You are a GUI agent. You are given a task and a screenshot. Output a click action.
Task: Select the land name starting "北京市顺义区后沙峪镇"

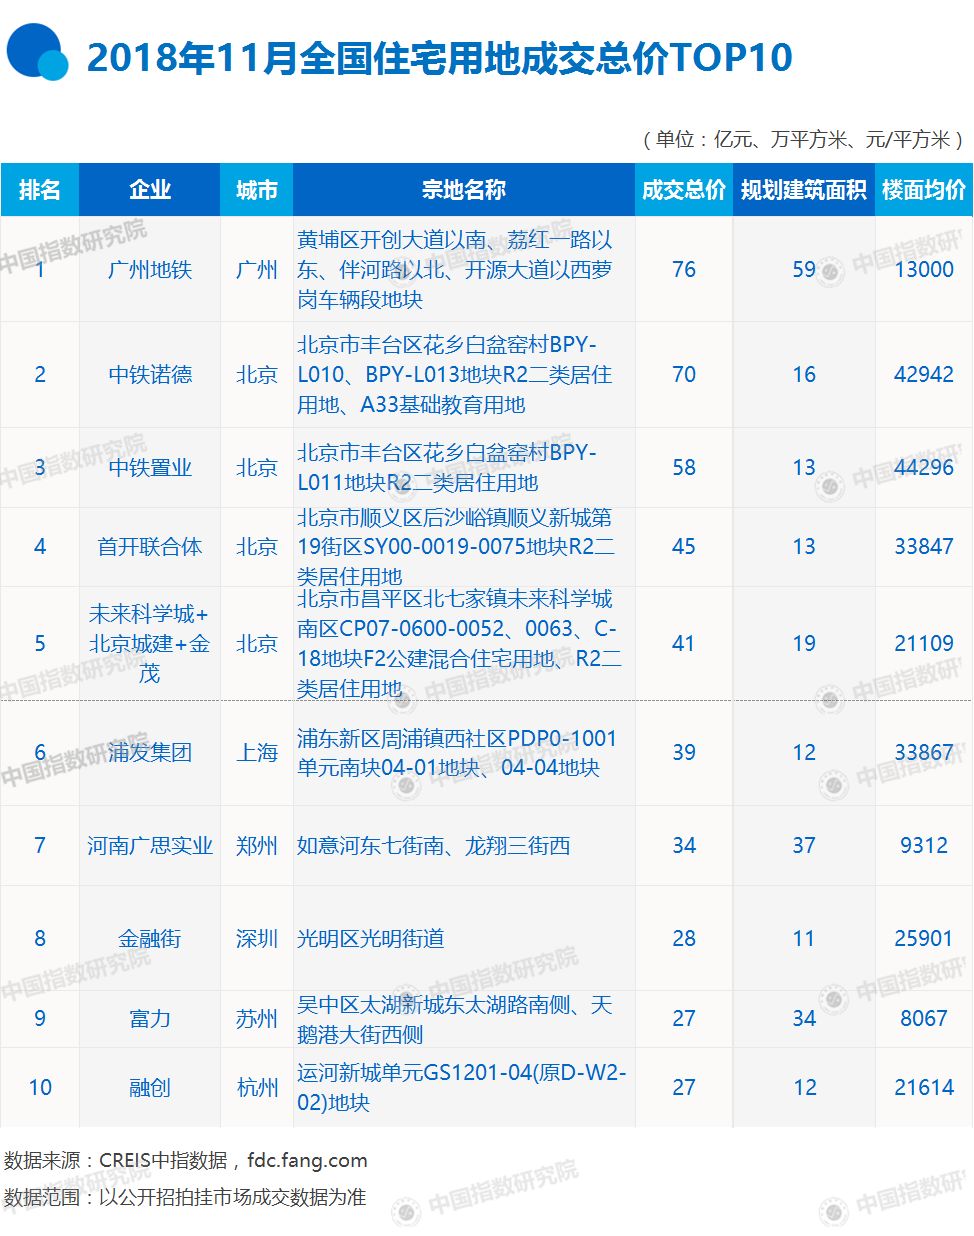tap(456, 547)
